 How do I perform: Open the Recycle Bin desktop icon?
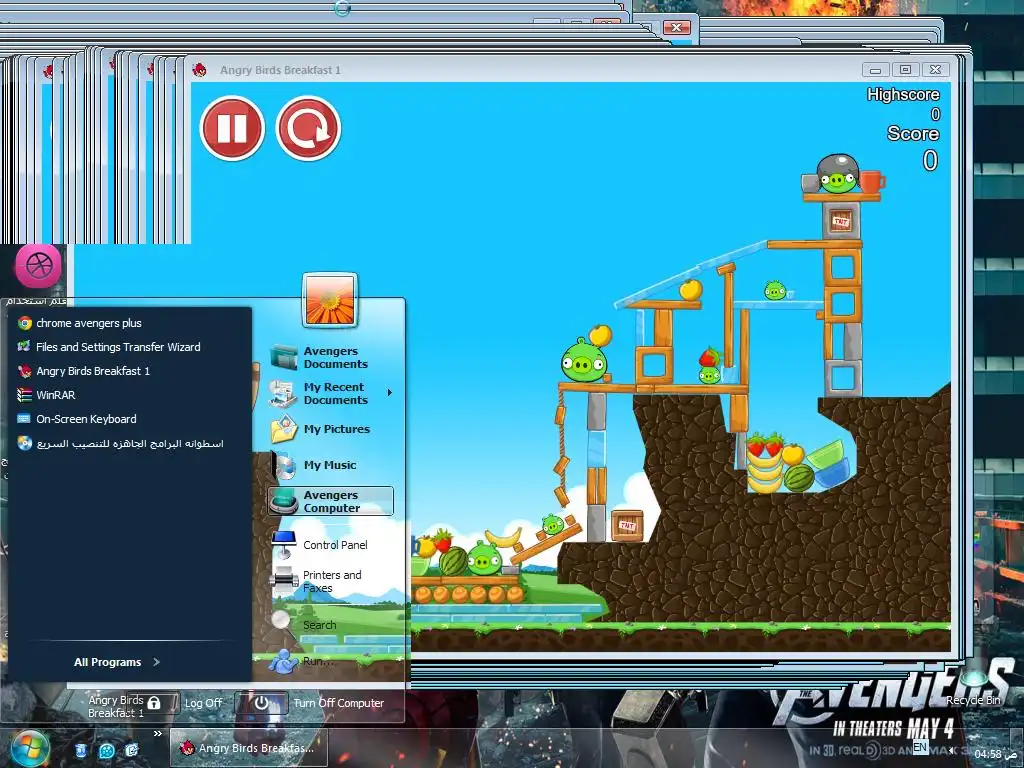click(x=974, y=687)
